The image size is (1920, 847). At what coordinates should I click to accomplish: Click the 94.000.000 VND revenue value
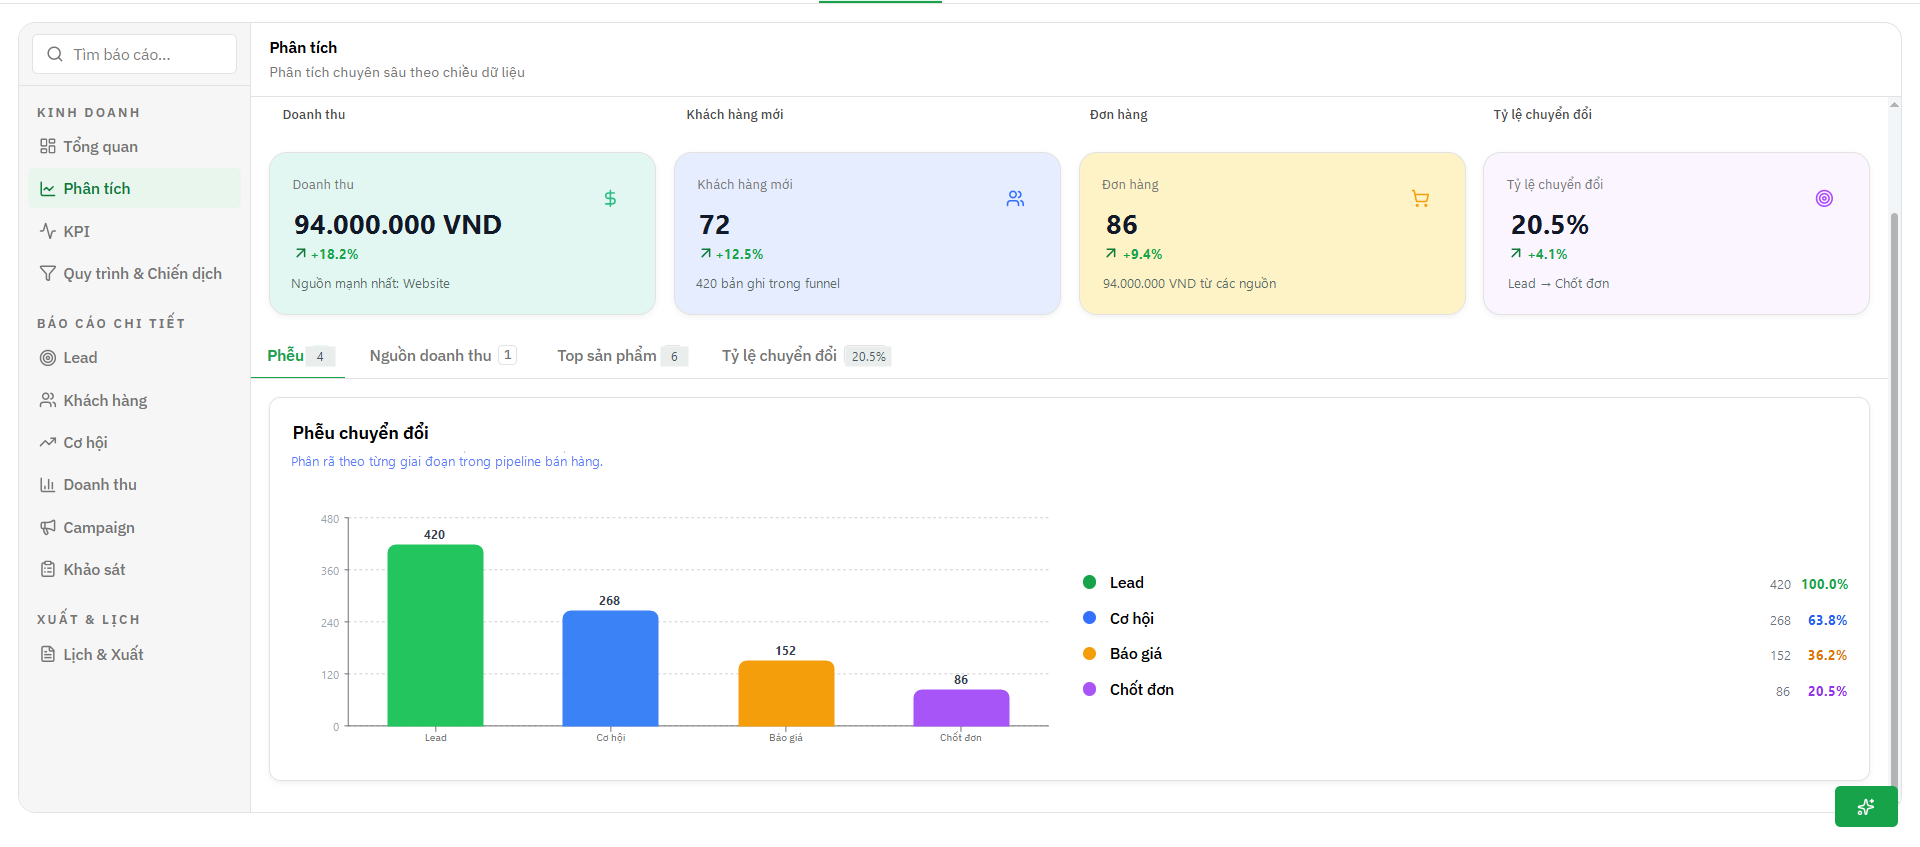pyautogui.click(x=398, y=225)
